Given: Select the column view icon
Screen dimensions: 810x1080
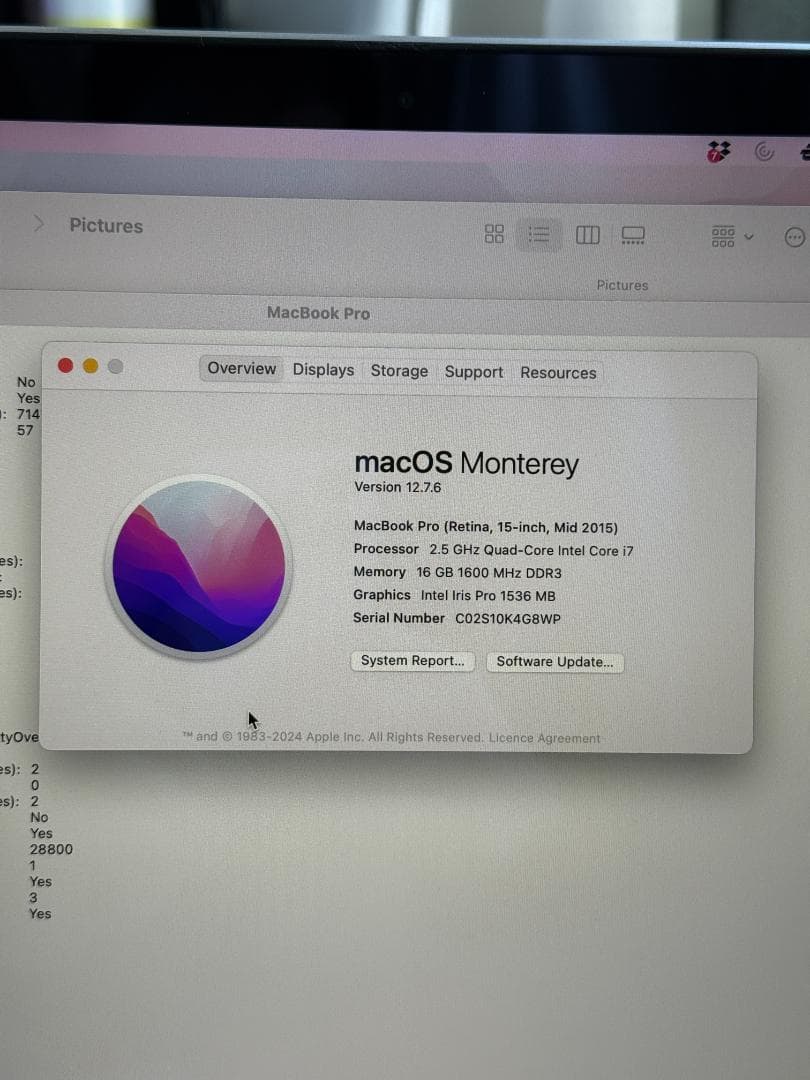Looking at the screenshot, I should click(587, 234).
